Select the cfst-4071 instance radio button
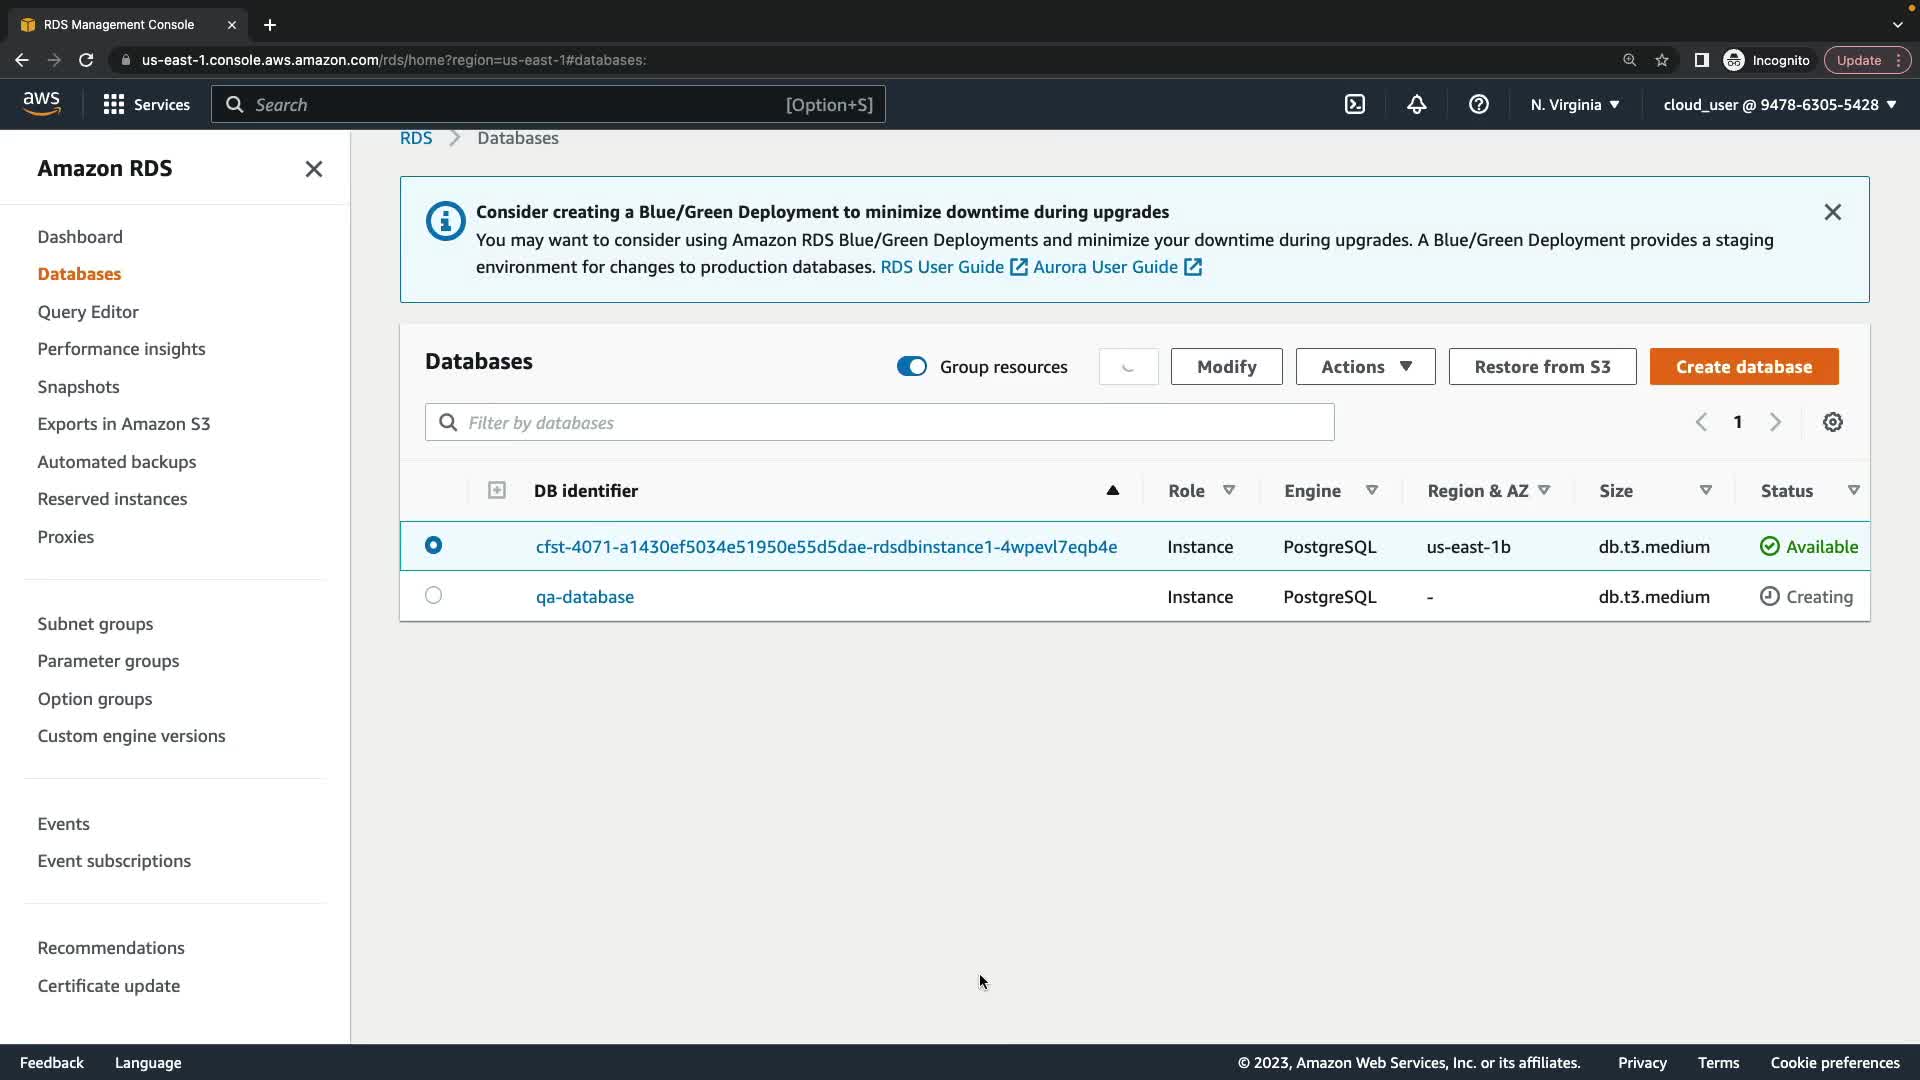1920x1080 pixels. point(433,546)
